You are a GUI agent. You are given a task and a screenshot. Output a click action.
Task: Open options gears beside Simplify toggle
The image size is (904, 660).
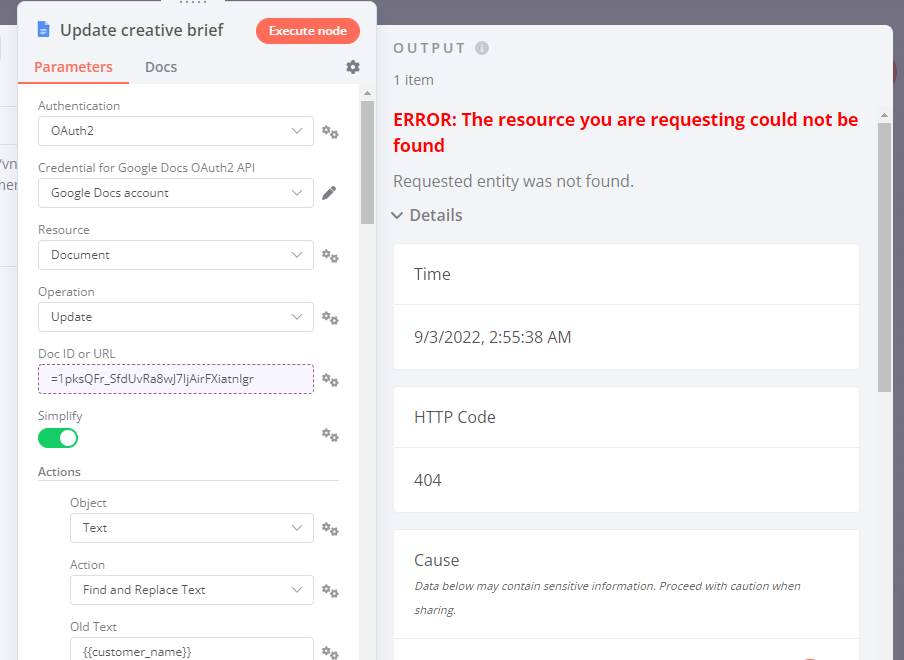330,435
